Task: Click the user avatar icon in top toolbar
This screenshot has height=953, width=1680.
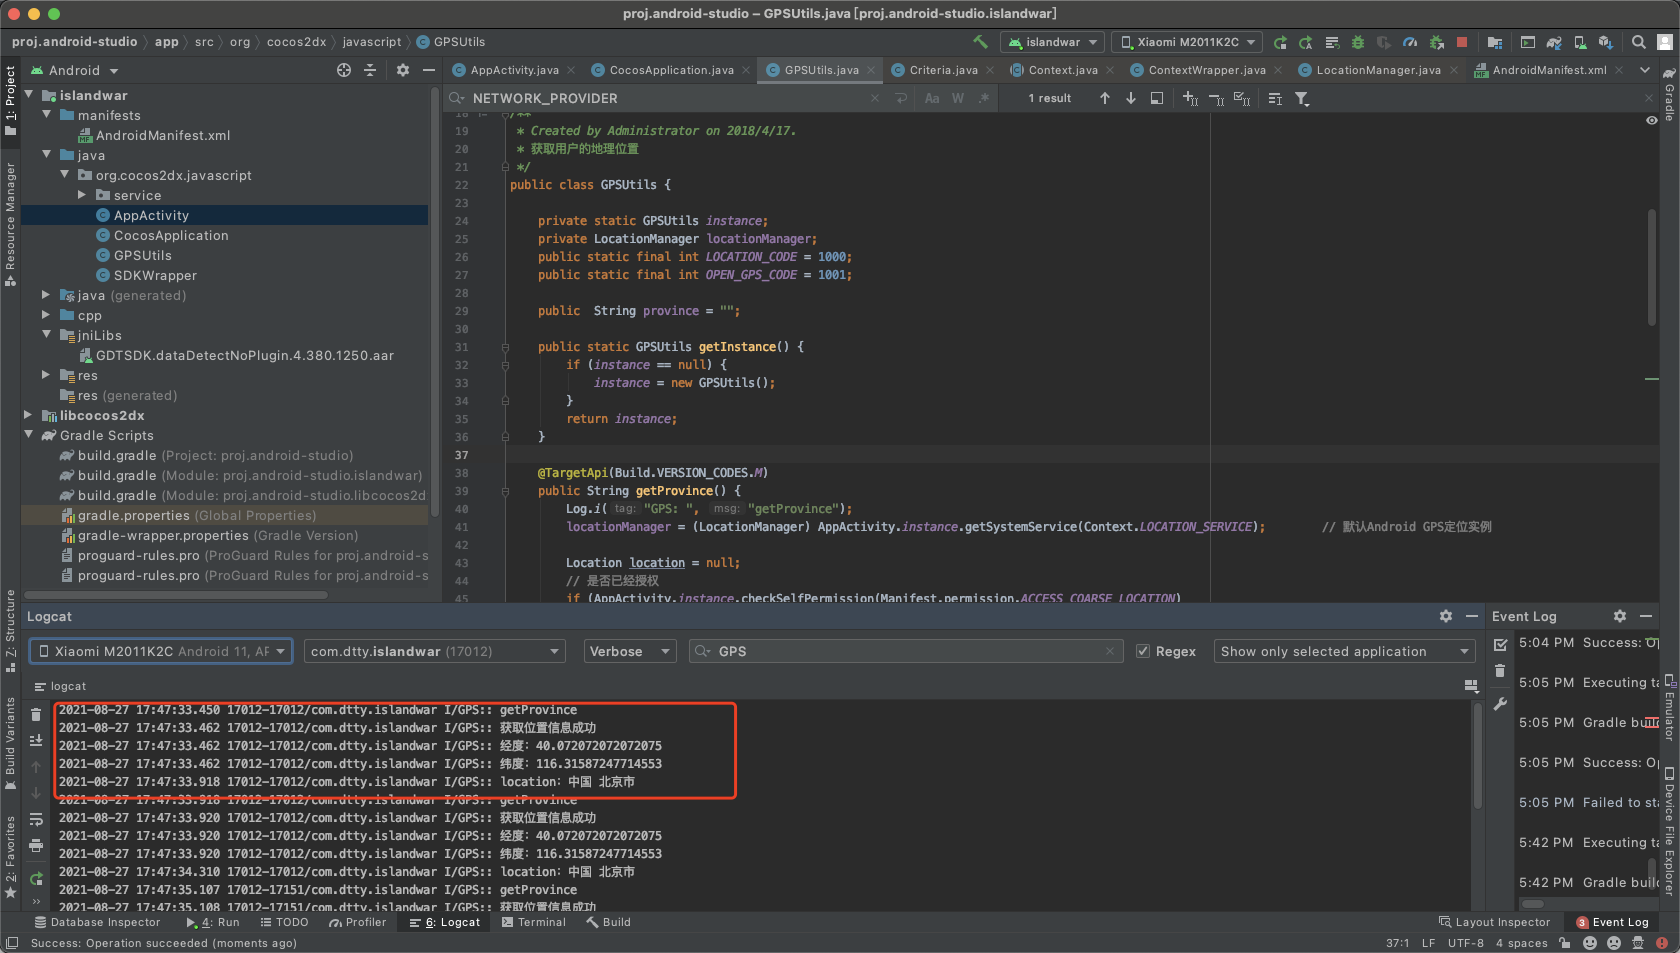Action: pos(1665,42)
